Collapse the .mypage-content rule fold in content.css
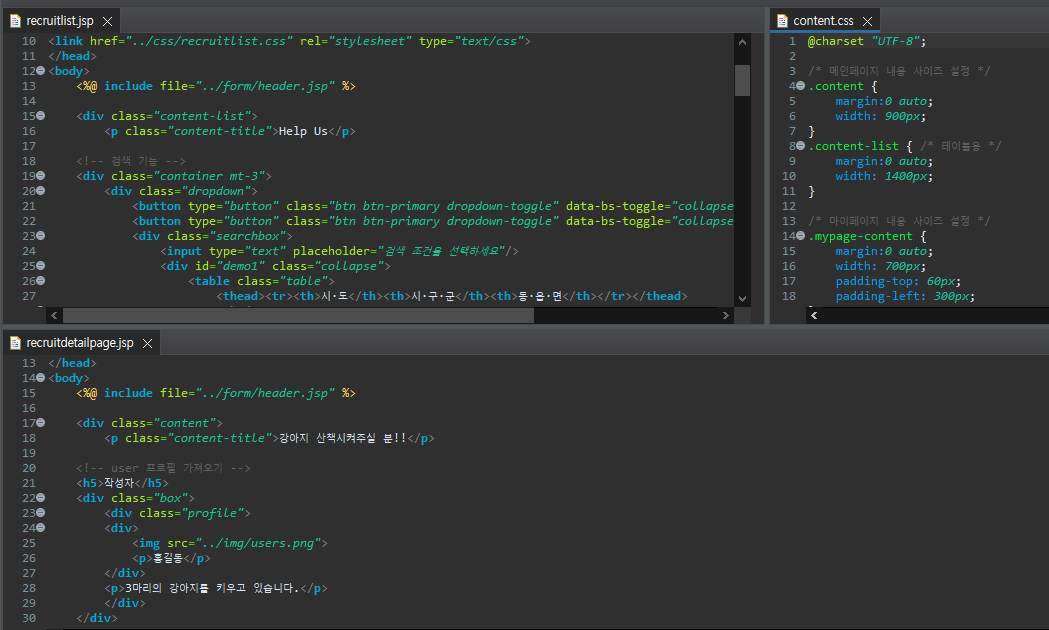This screenshot has height=630, width=1049. tap(801, 235)
